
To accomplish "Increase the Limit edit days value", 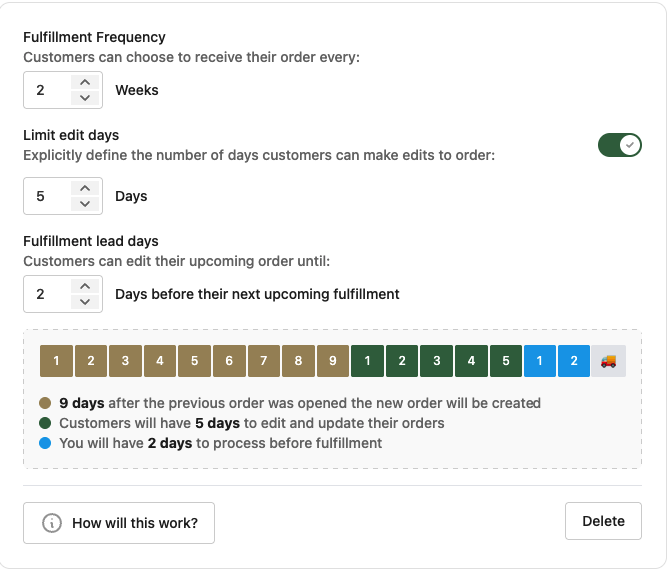I will [85, 189].
